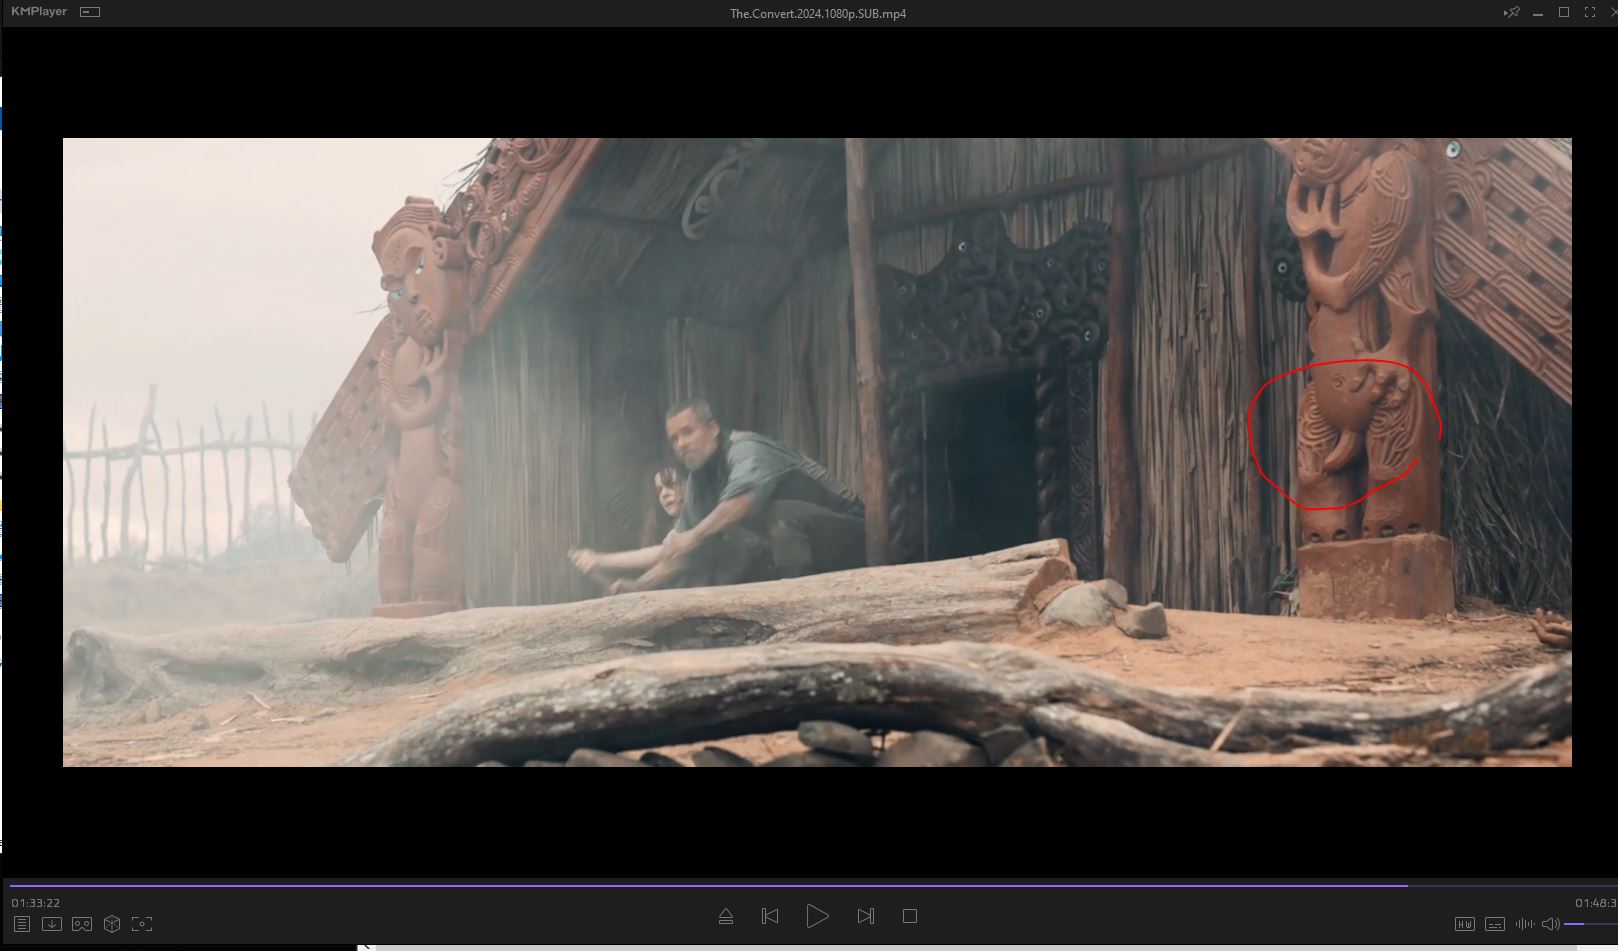Toggle HW hardware acceleration
This screenshot has height=951, width=1618.
[x=1465, y=924]
